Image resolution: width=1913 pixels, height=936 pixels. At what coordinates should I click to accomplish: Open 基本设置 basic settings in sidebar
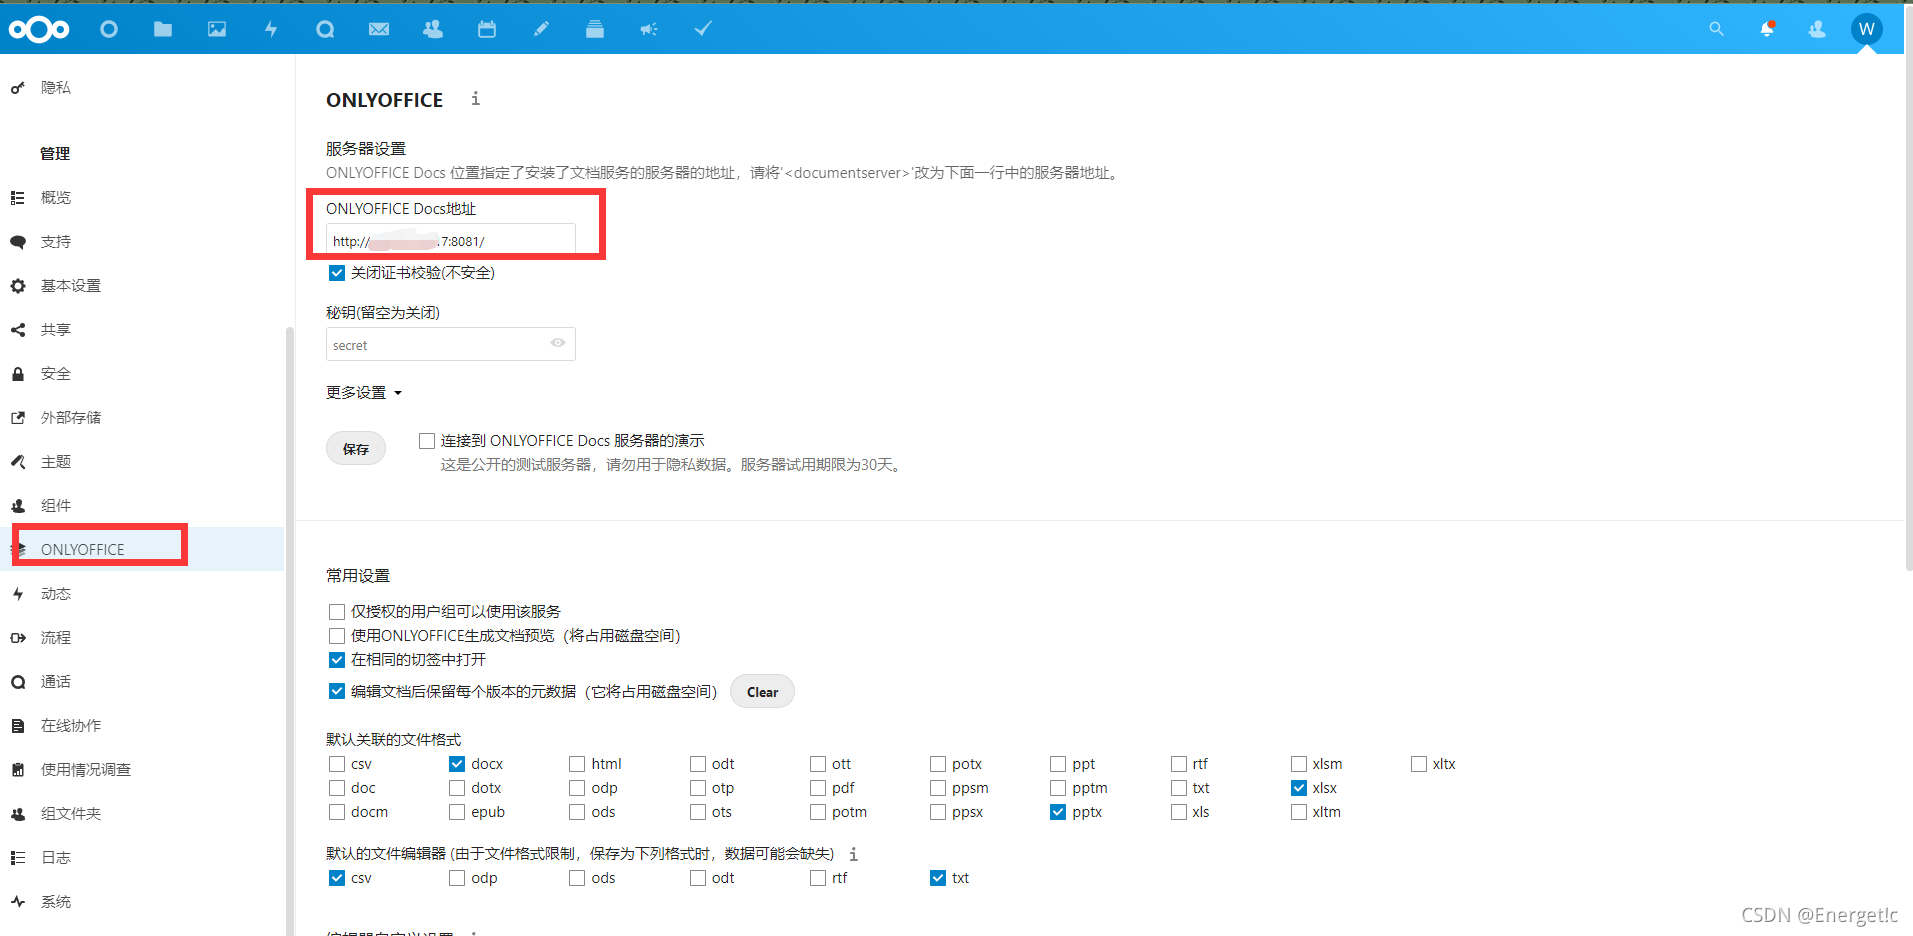click(70, 286)
